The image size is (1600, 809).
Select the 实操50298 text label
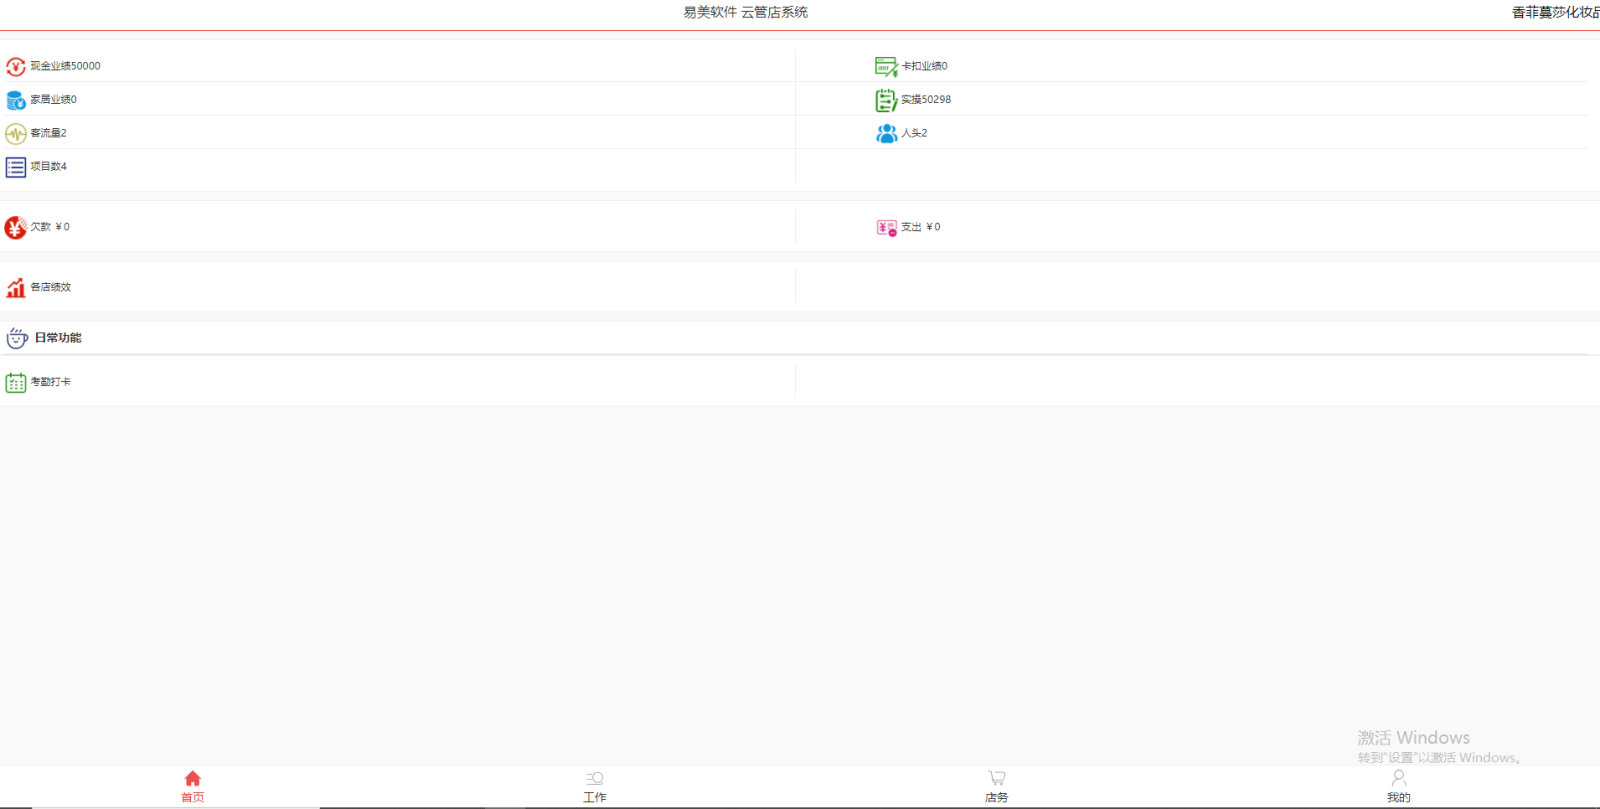[926, 100]
